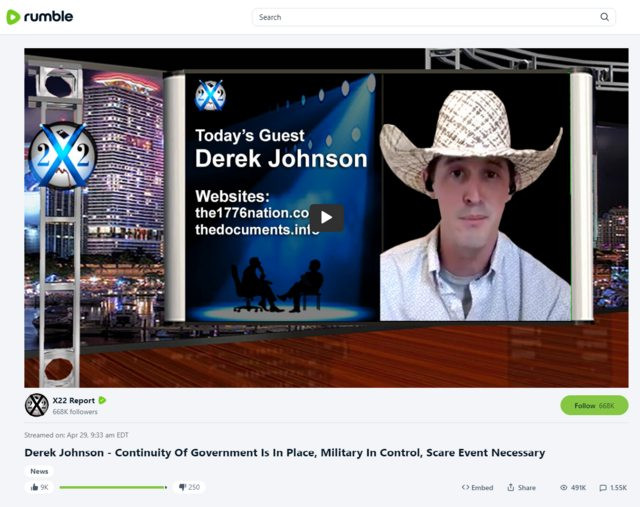Open the X22 Report channel avatar
Viewport: 640px width, 507px height.
point(36,405)
